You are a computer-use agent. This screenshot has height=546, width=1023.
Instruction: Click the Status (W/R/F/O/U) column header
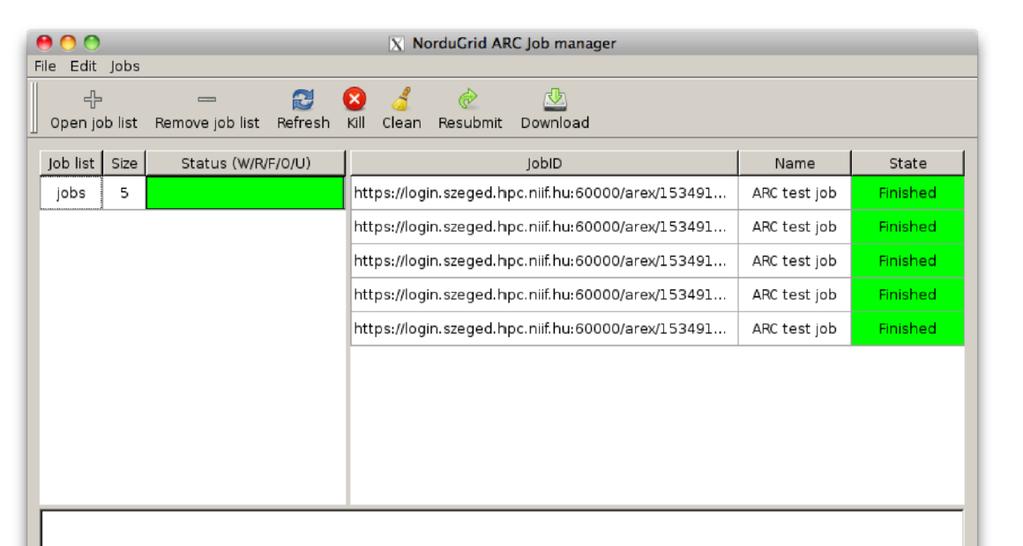(x=245, y=163)
